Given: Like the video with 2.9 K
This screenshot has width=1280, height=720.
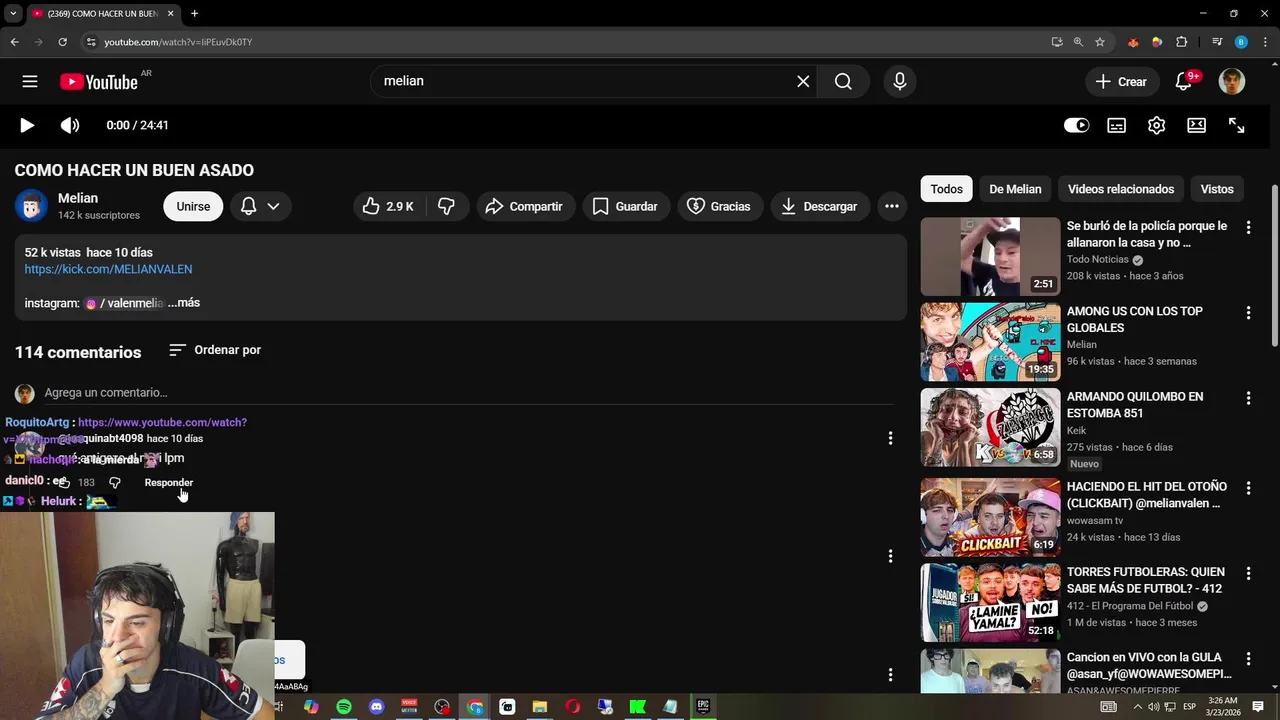Looking at the screenshot, I should tap(389, 206).
